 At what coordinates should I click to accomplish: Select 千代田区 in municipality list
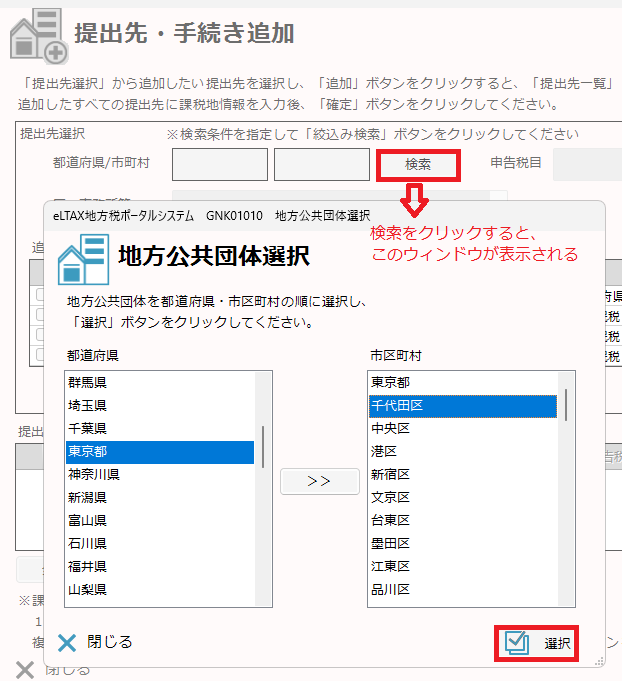pos(463,406)
